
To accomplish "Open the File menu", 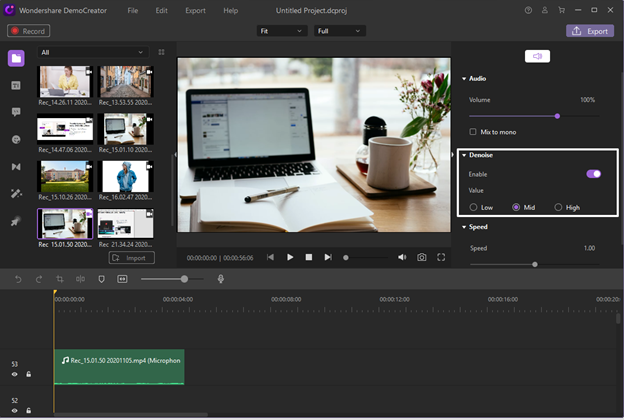I will tap(133, 10).
